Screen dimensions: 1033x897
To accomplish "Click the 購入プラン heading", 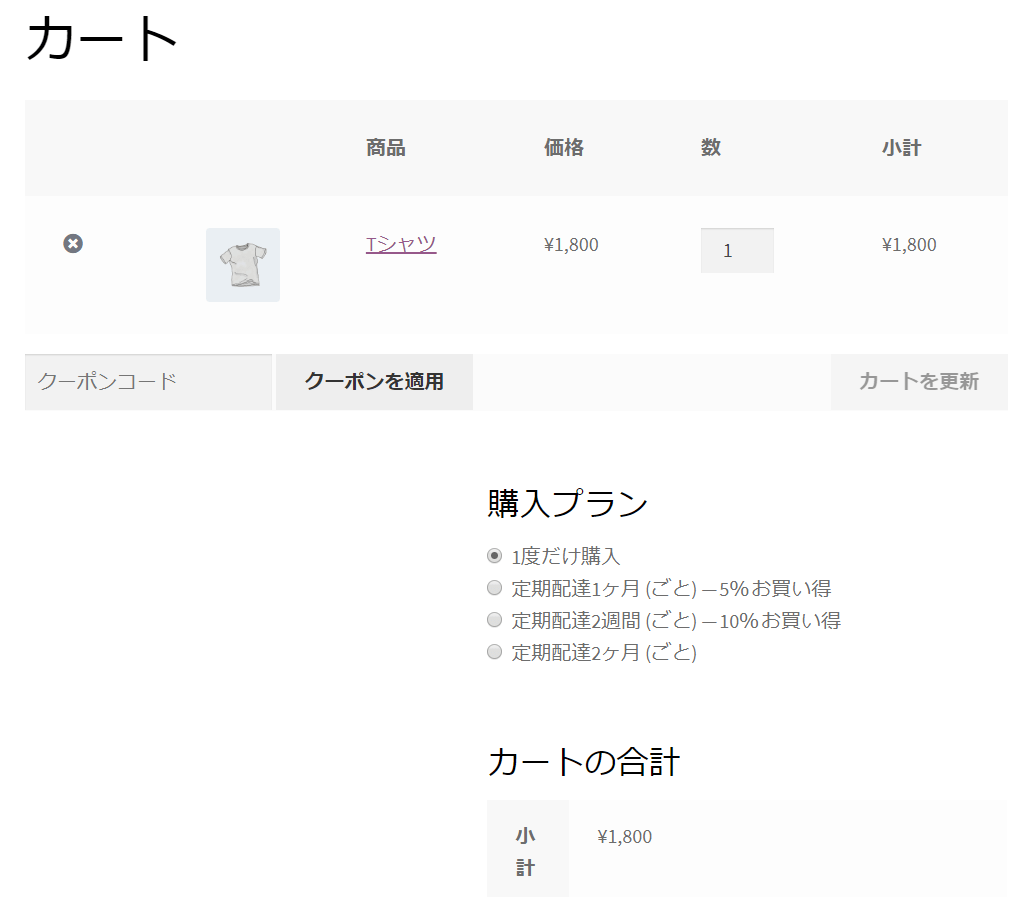I will pos(568,504).
